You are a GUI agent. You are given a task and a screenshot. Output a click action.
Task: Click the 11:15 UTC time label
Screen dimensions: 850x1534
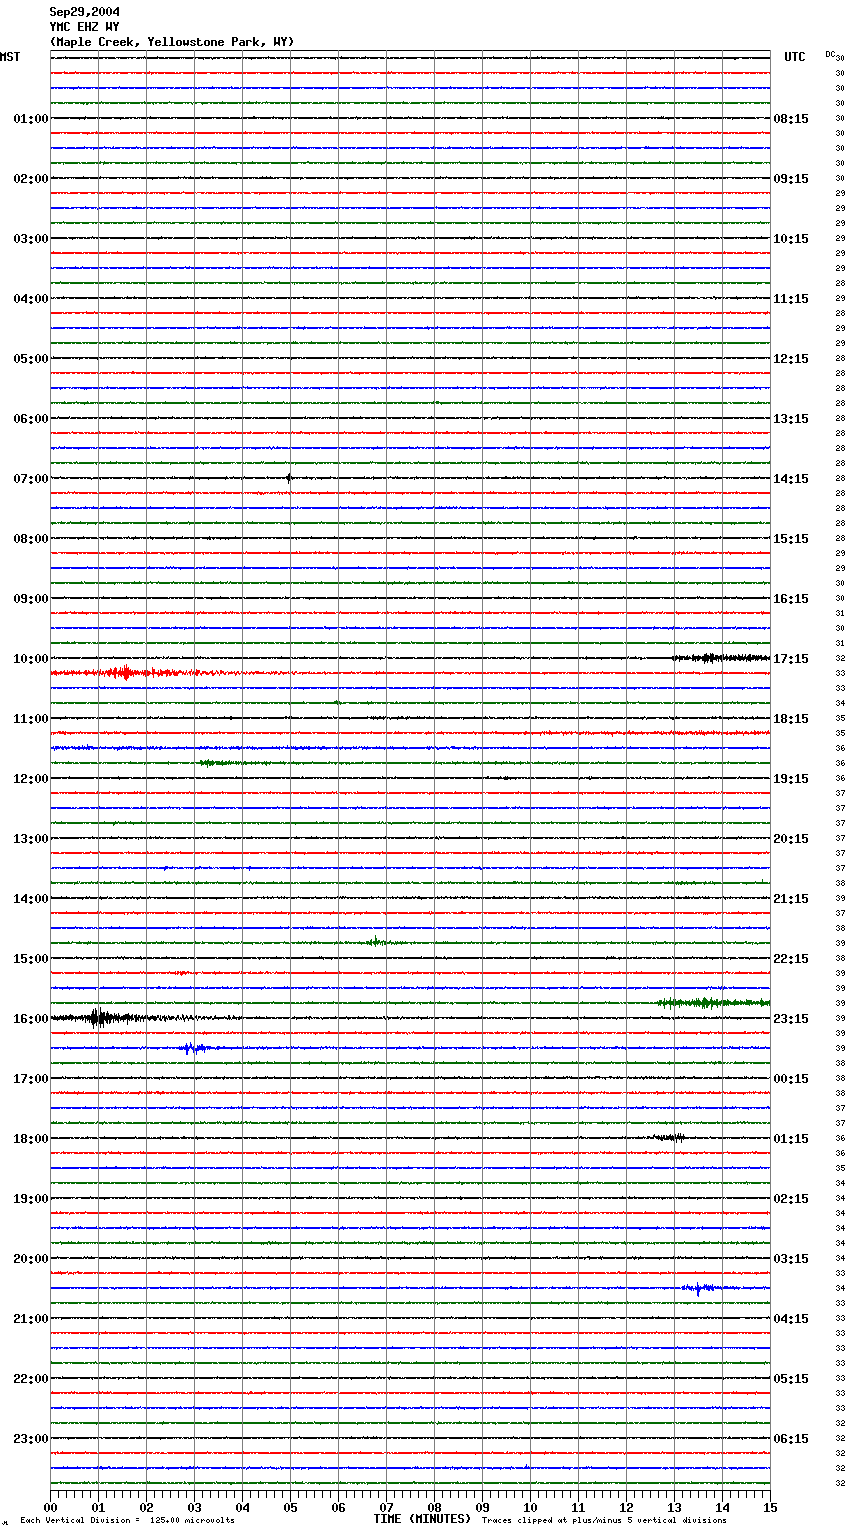[x=791, y=299]
